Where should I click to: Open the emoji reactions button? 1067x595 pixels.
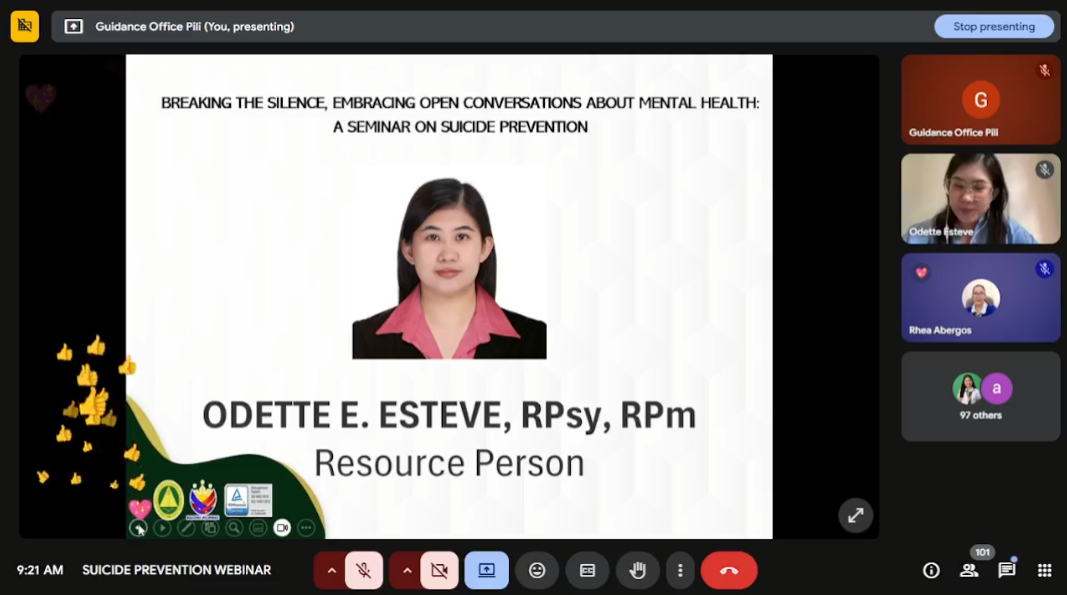coord(537,570)
